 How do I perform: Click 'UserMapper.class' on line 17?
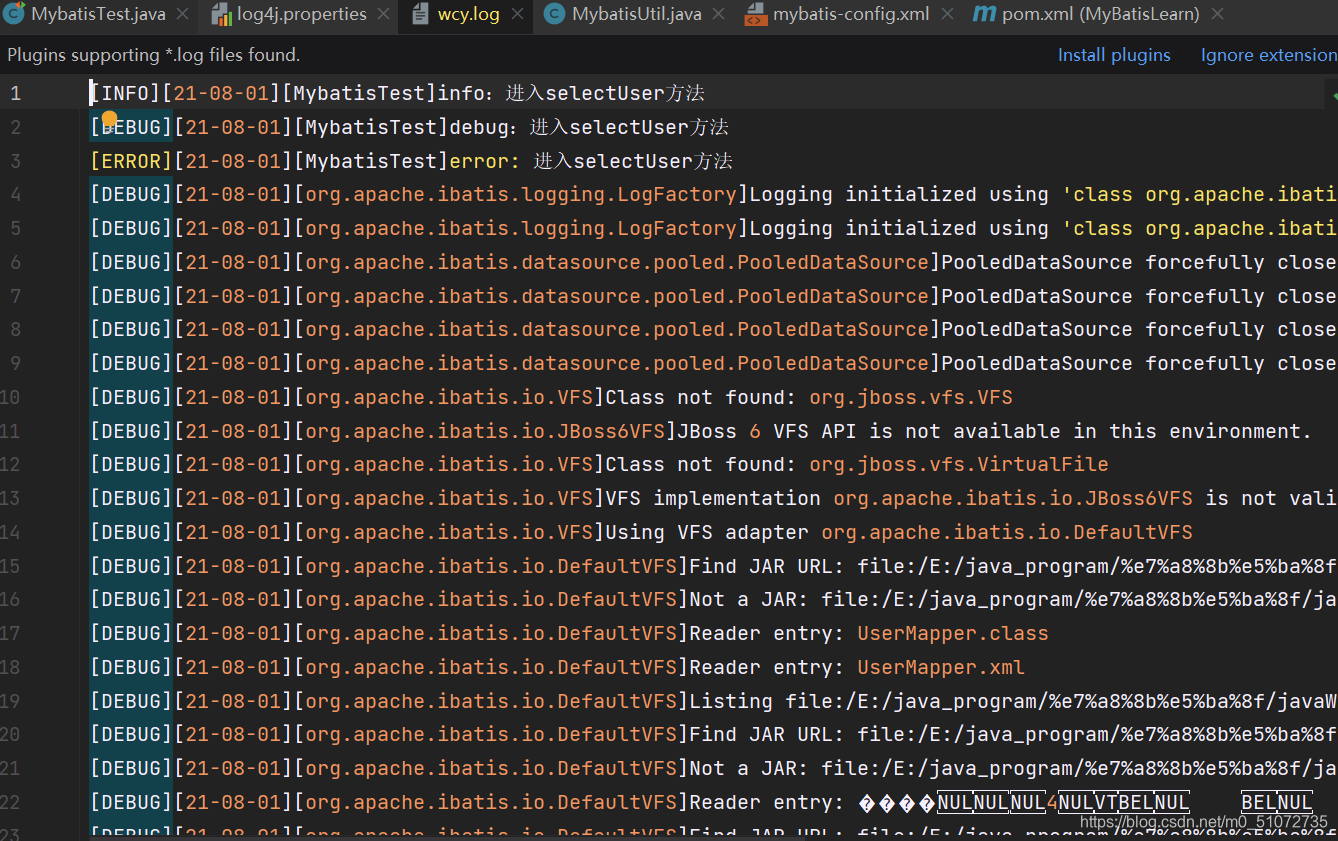953,633
